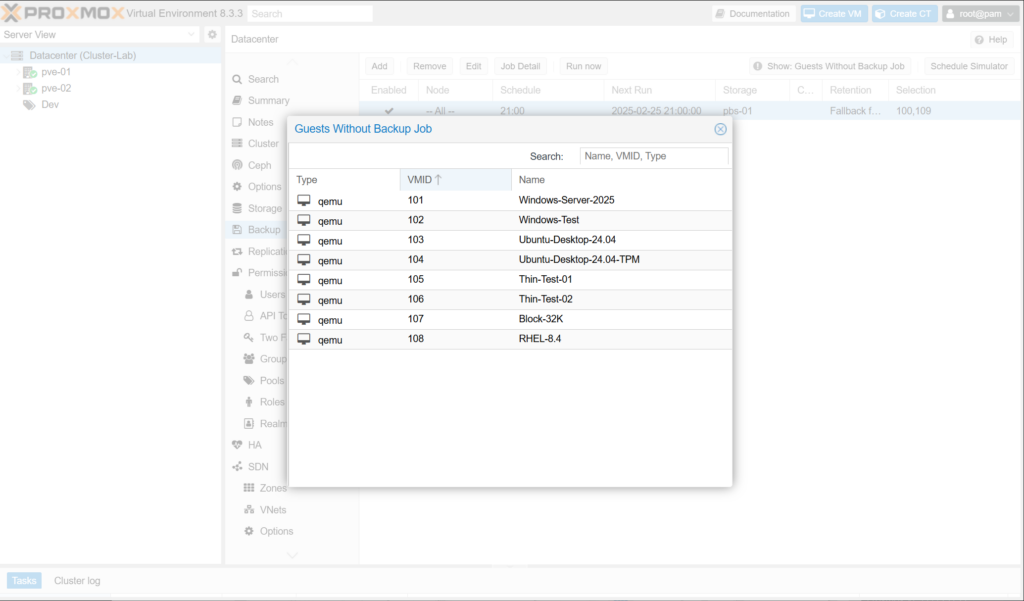Click the Notes icon in sidebar menu
Screen dimensions: 1024x601
click(237, 122)
